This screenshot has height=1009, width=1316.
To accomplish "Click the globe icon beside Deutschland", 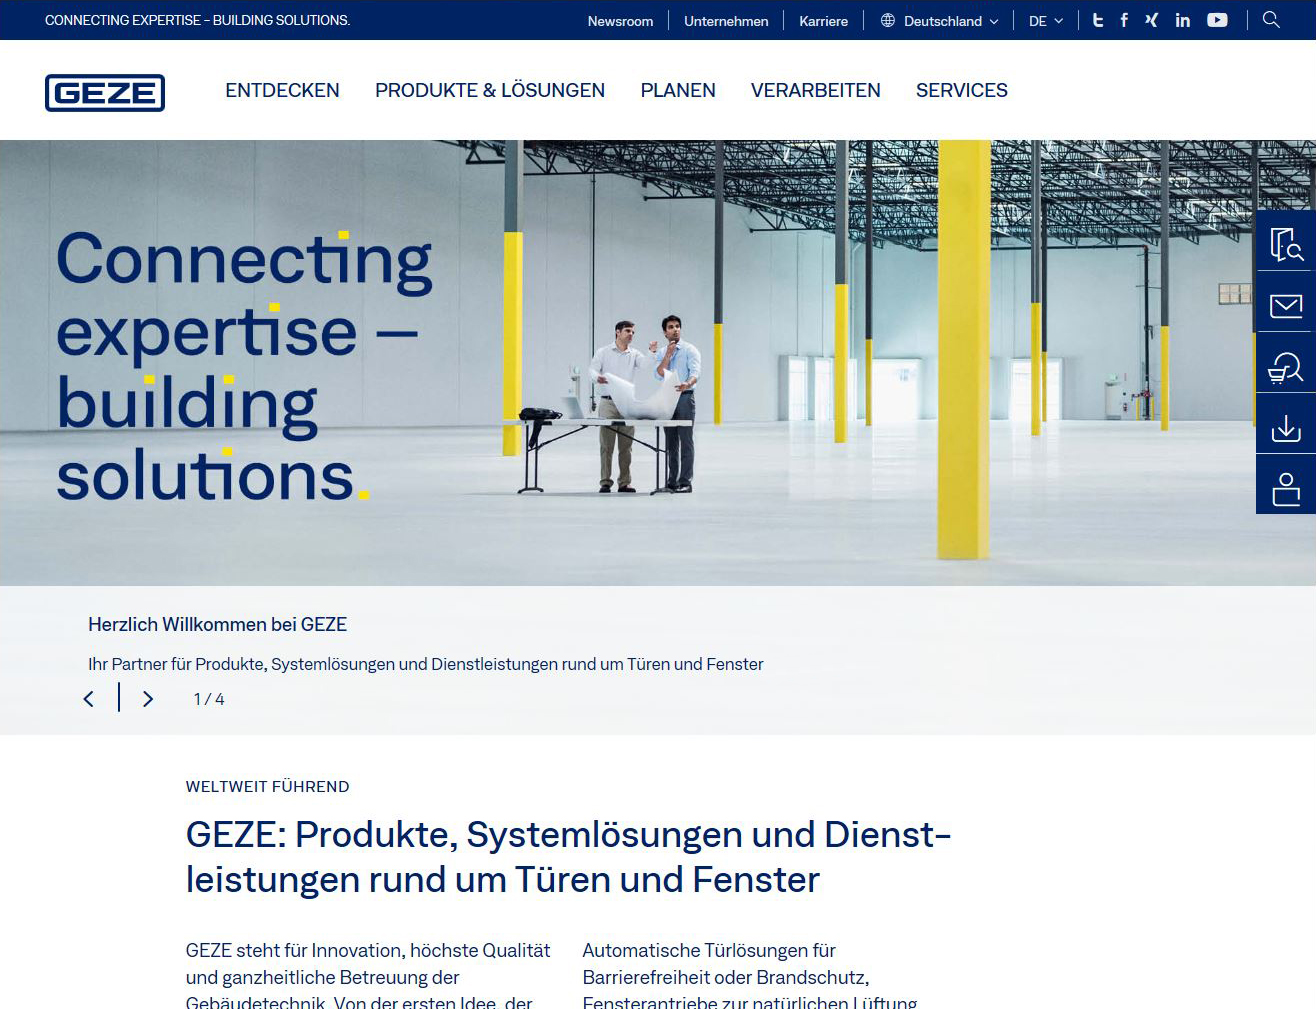I will click(888, 20).
